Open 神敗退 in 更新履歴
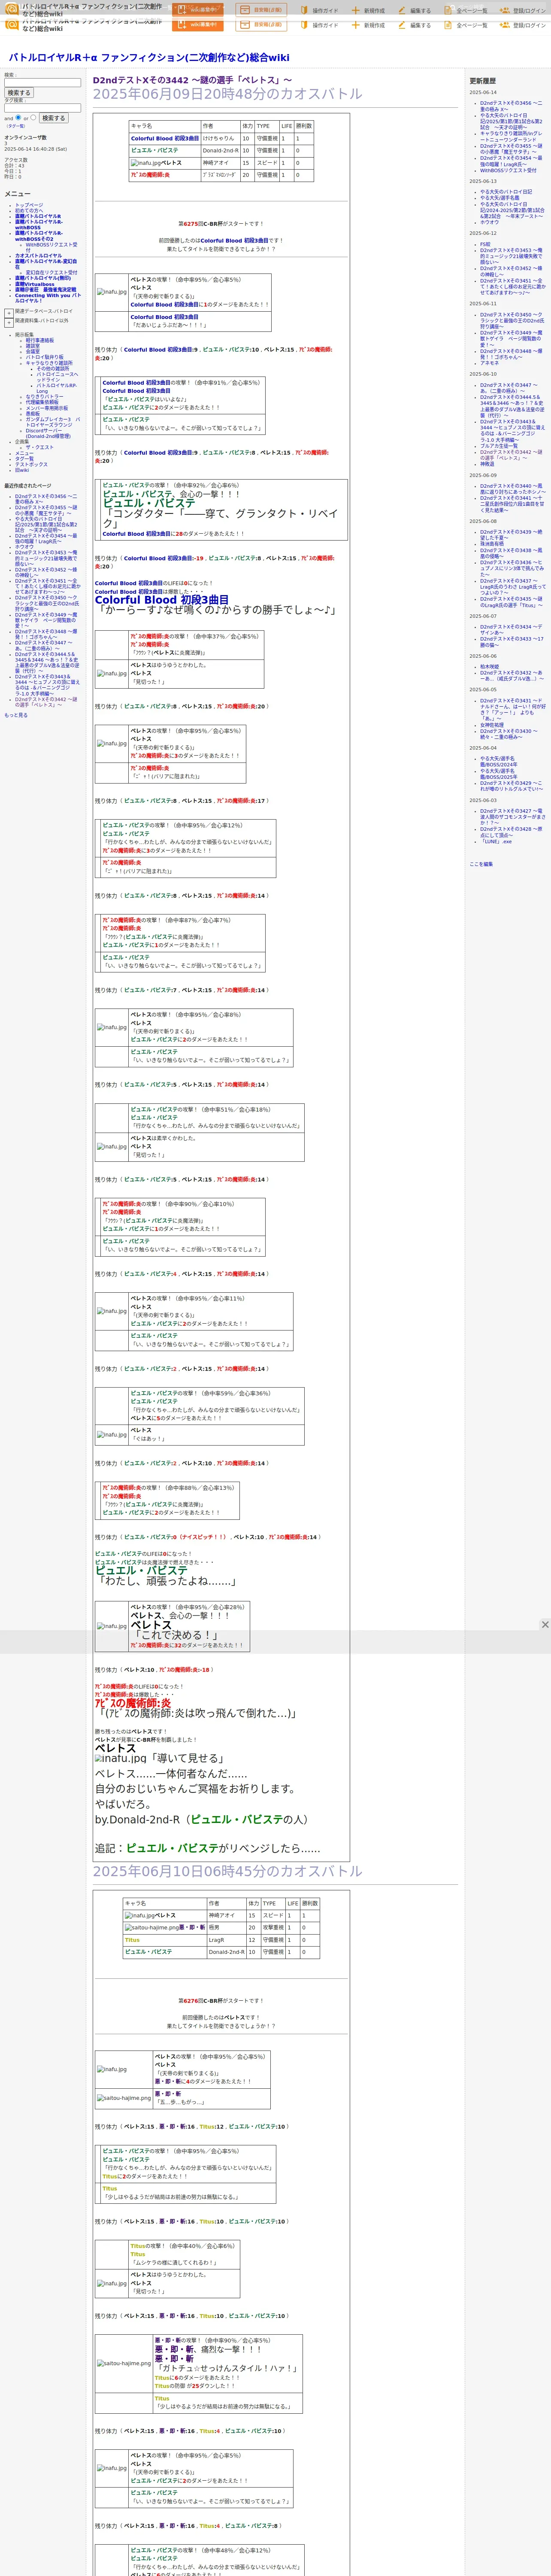 487,464
